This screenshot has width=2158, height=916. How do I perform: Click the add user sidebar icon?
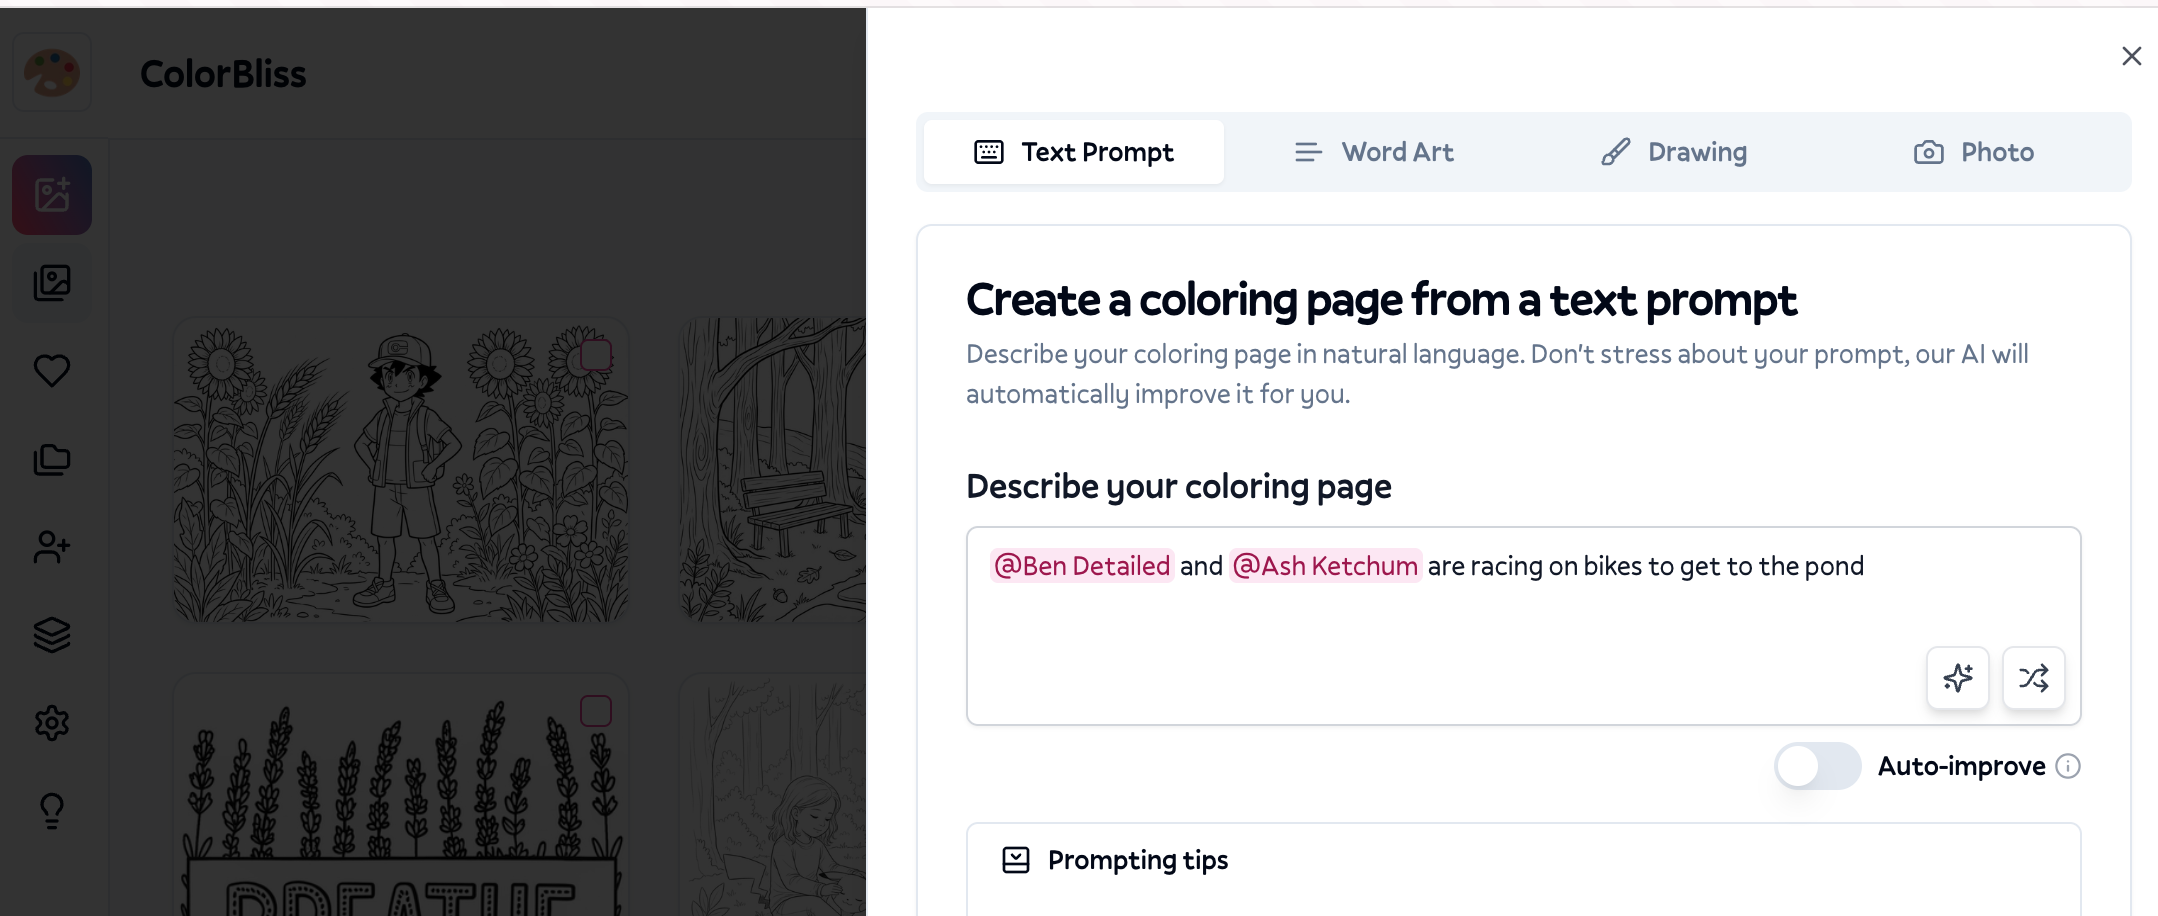[52, 547]
